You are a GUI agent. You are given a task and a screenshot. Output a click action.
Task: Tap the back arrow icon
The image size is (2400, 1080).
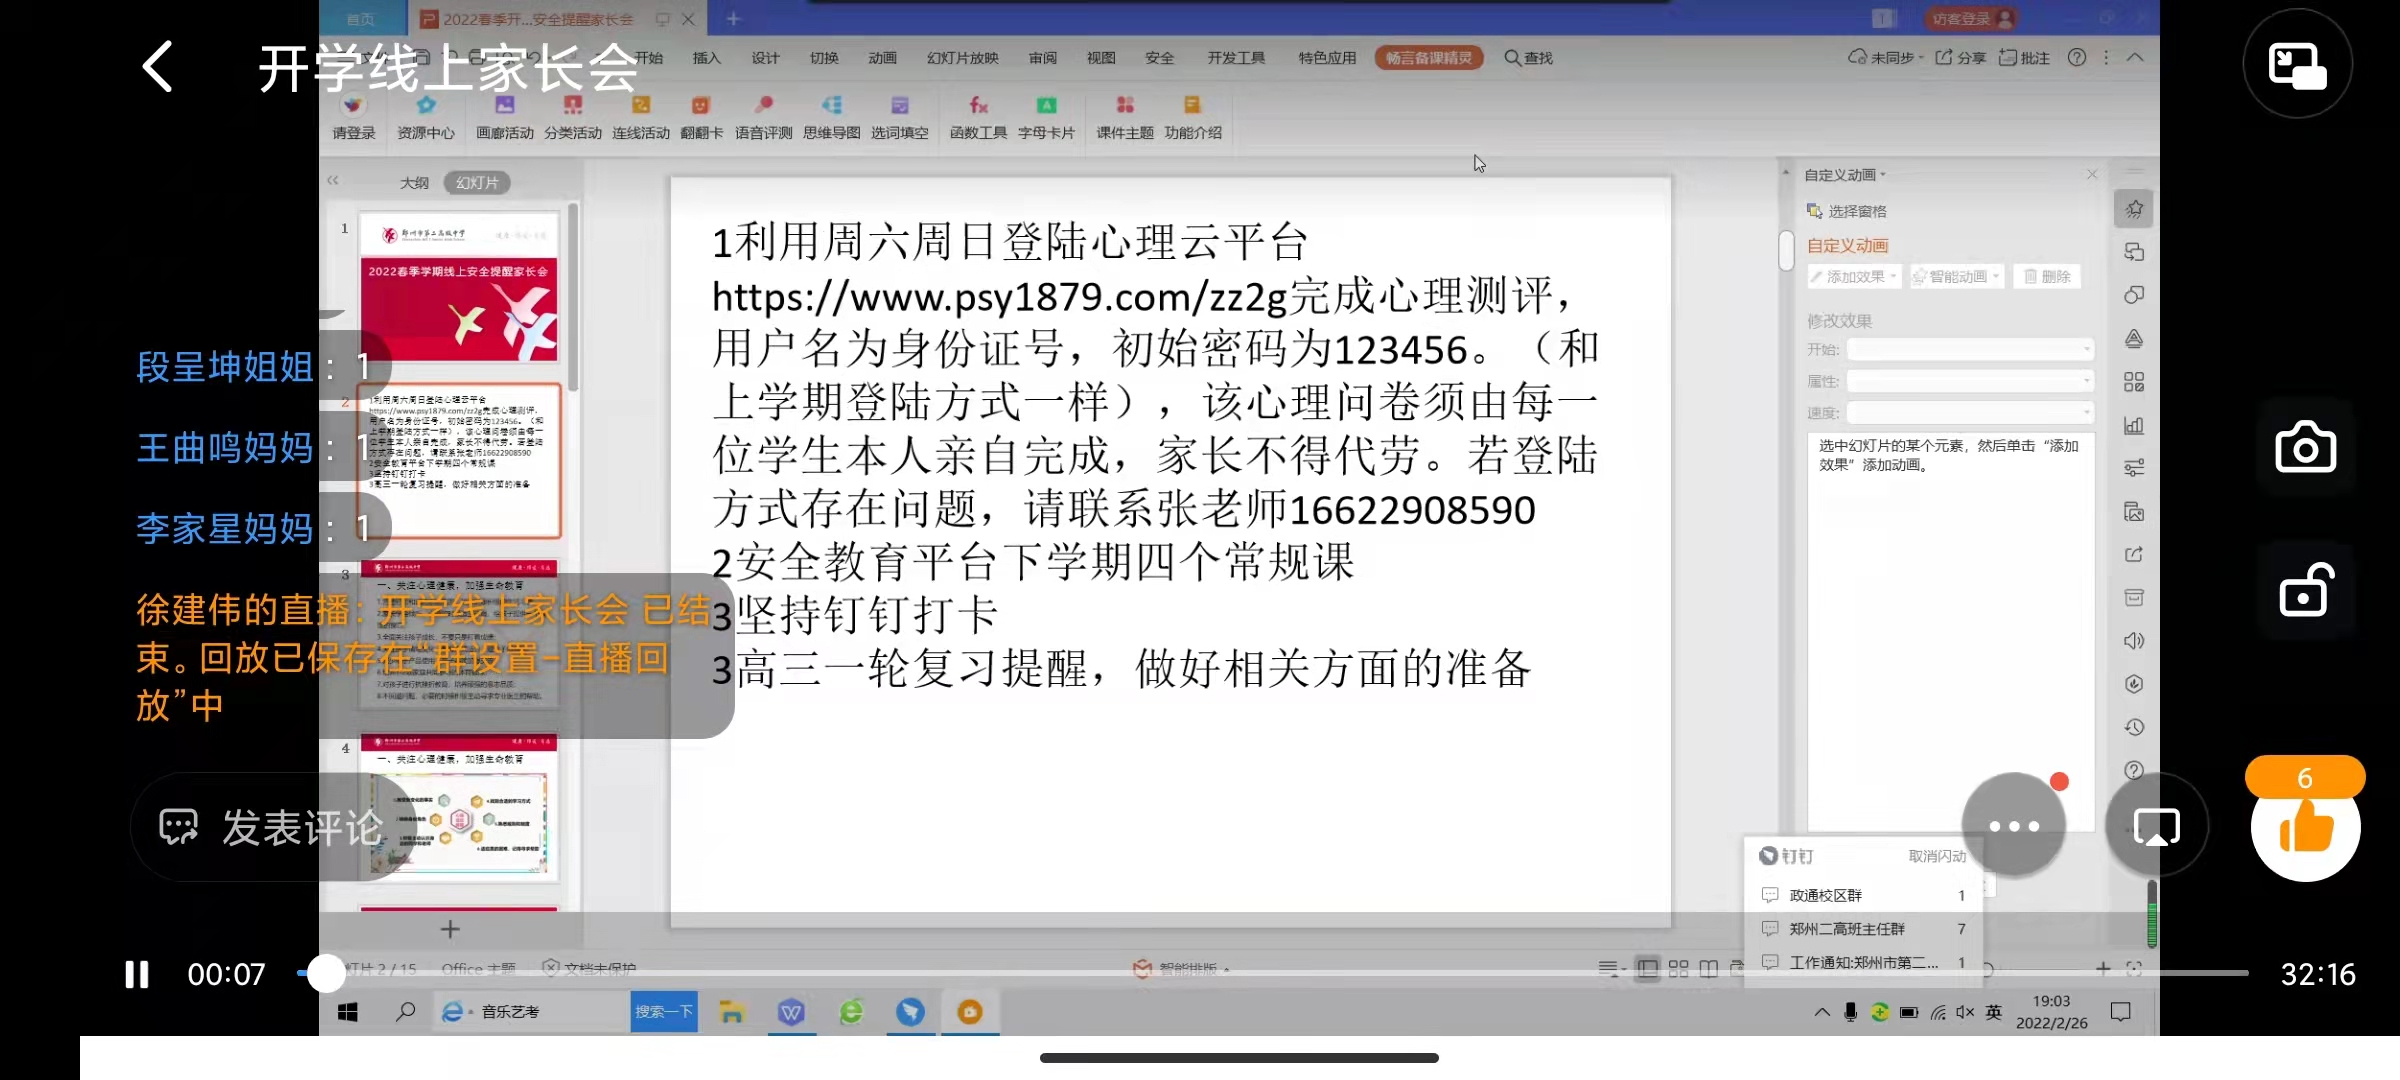tap(158, 68)
